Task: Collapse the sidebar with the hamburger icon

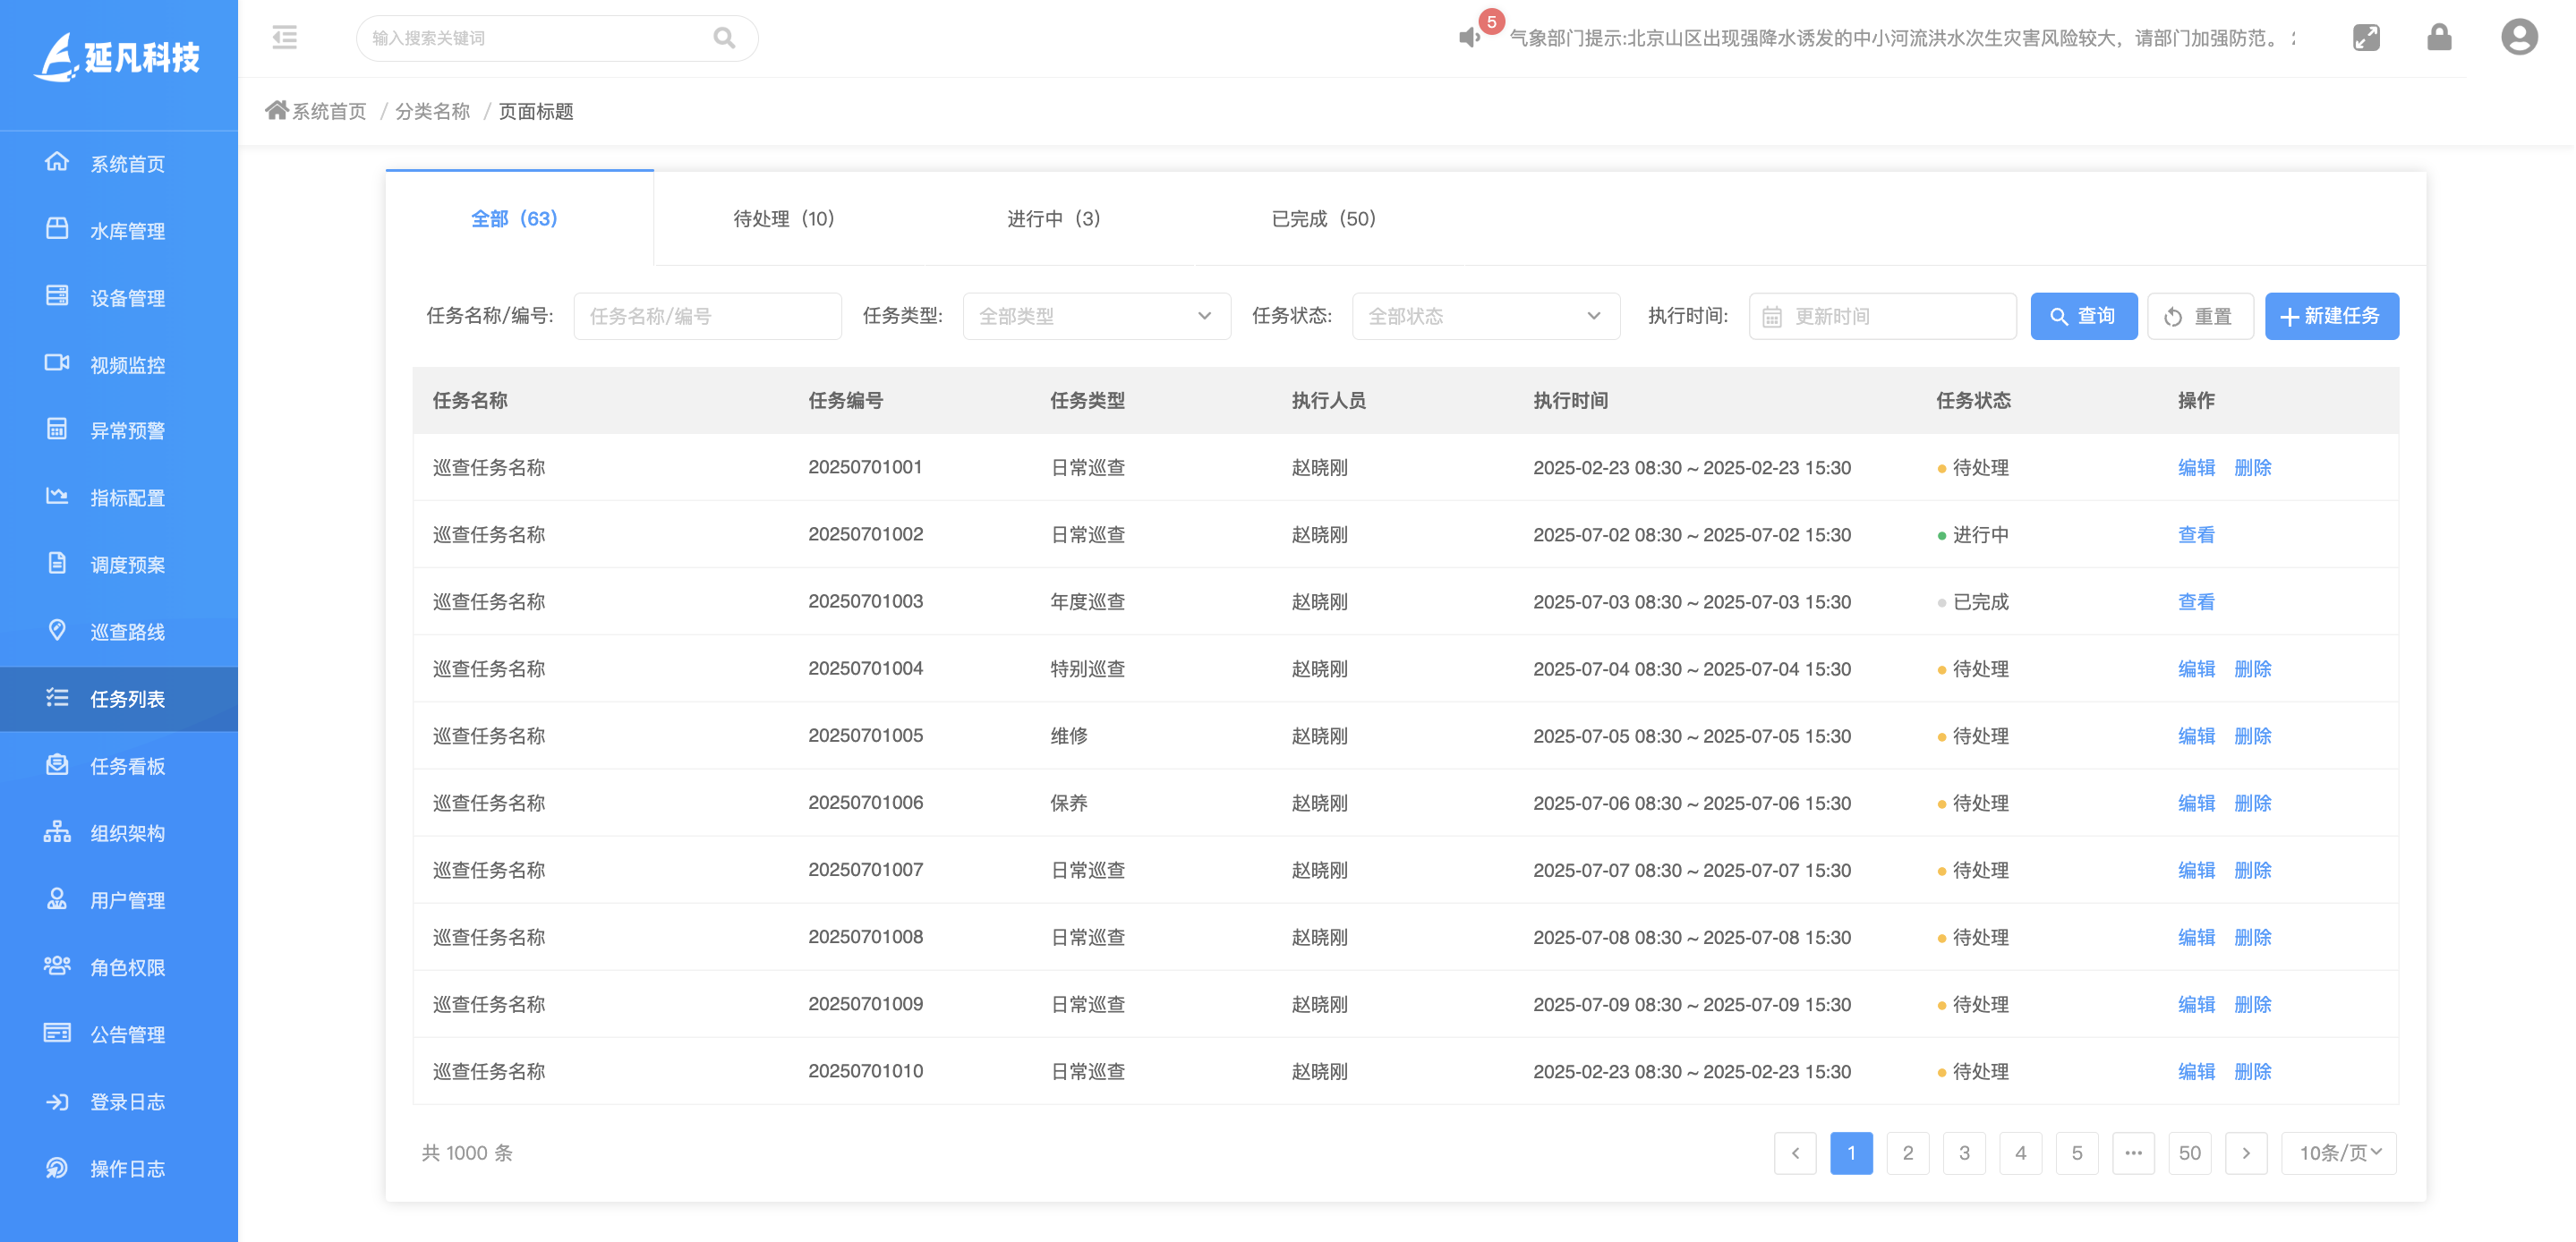Action: [284, 38]
